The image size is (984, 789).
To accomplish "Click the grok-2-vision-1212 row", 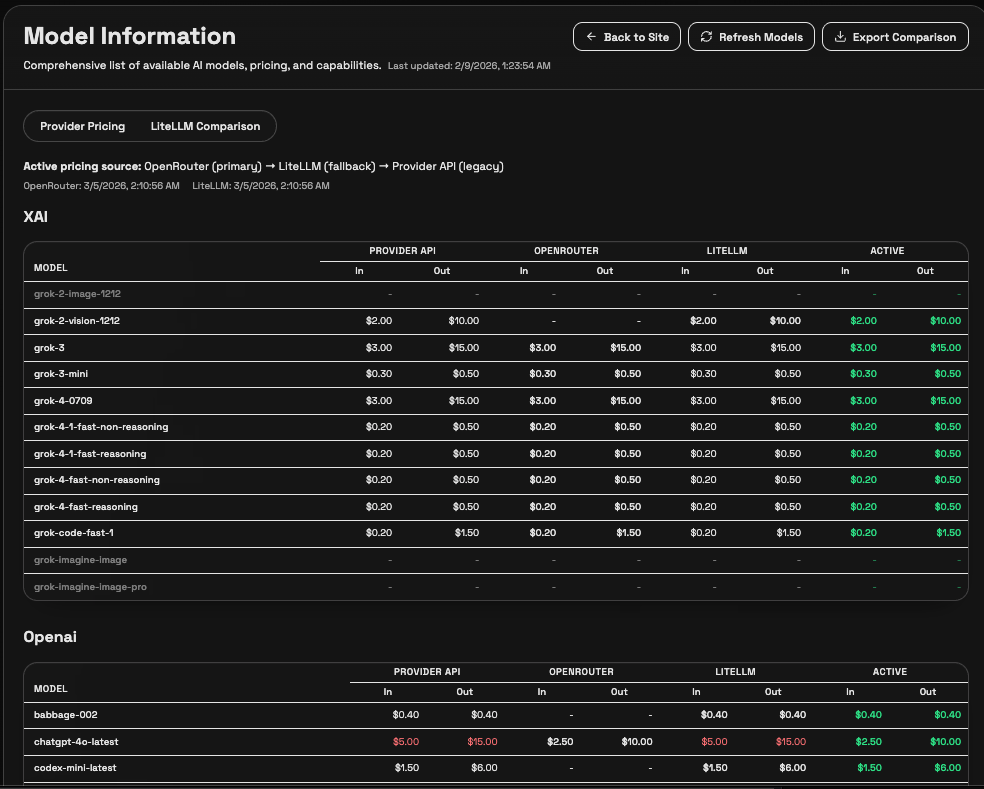I will click(200, 320).
